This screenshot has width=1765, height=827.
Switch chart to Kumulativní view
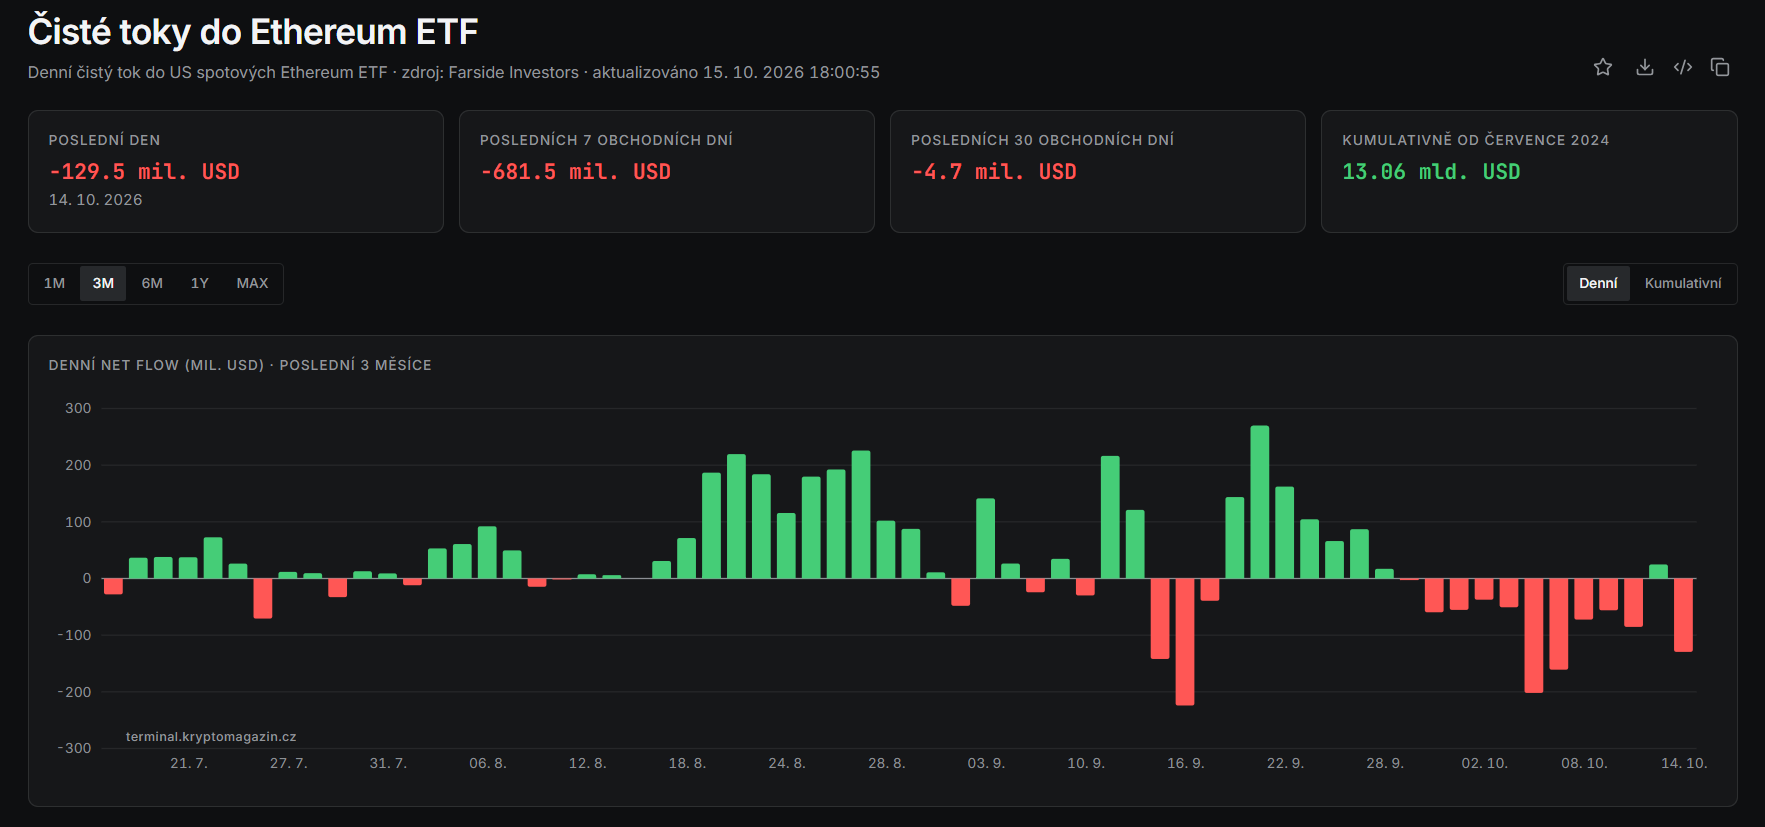click(1683, 283)
